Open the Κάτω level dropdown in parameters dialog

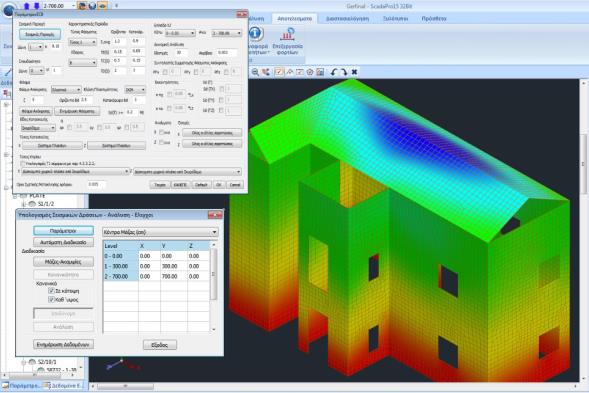(180, 33)
